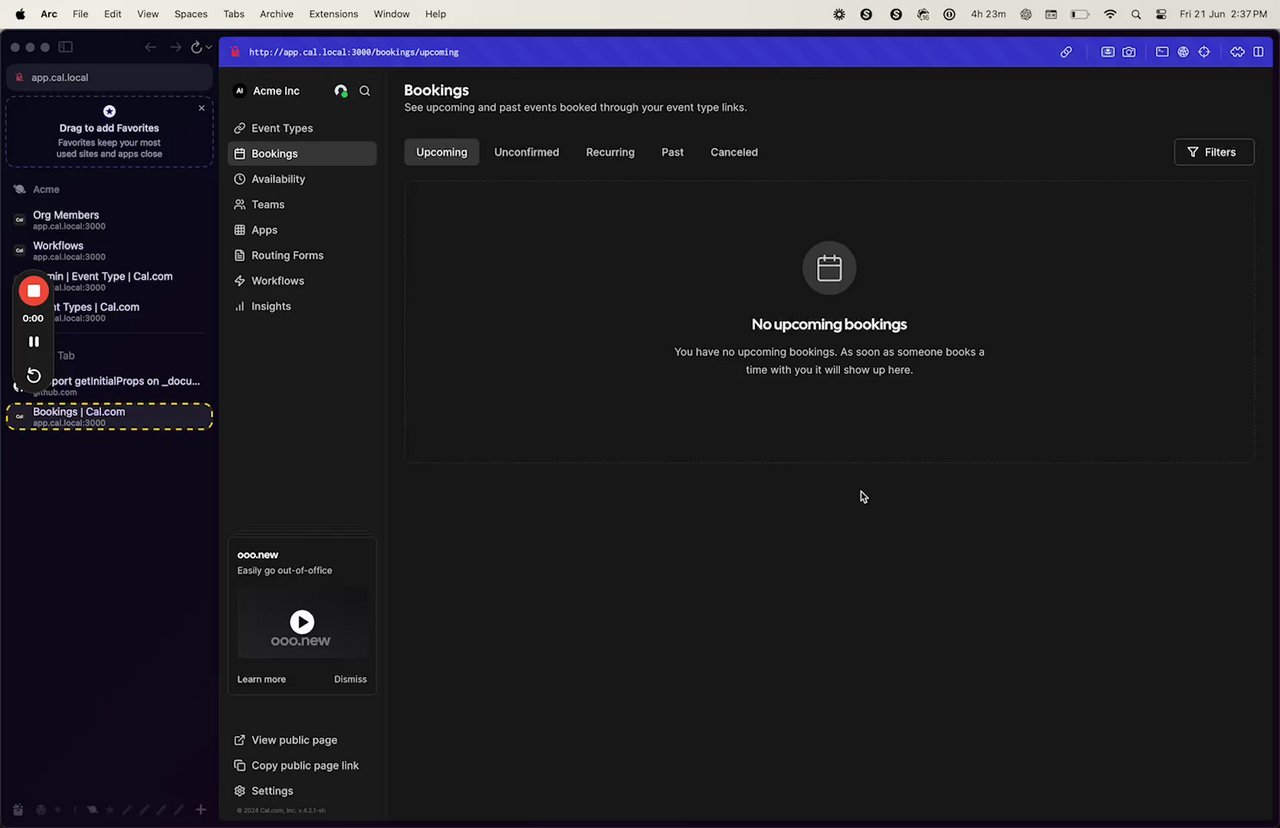Toggle the Arc sidebar panel icon
1280x828 pixels.
(x=66, y=47)
